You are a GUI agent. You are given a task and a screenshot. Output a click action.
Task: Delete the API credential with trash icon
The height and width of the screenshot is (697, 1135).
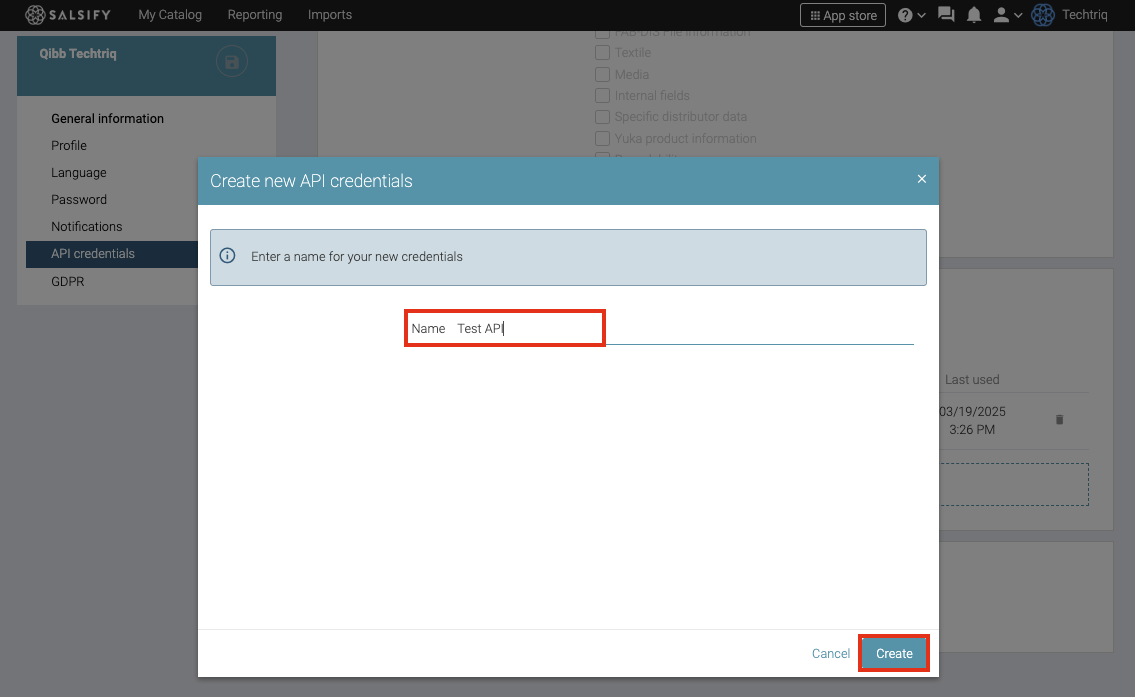point(1060,420)
